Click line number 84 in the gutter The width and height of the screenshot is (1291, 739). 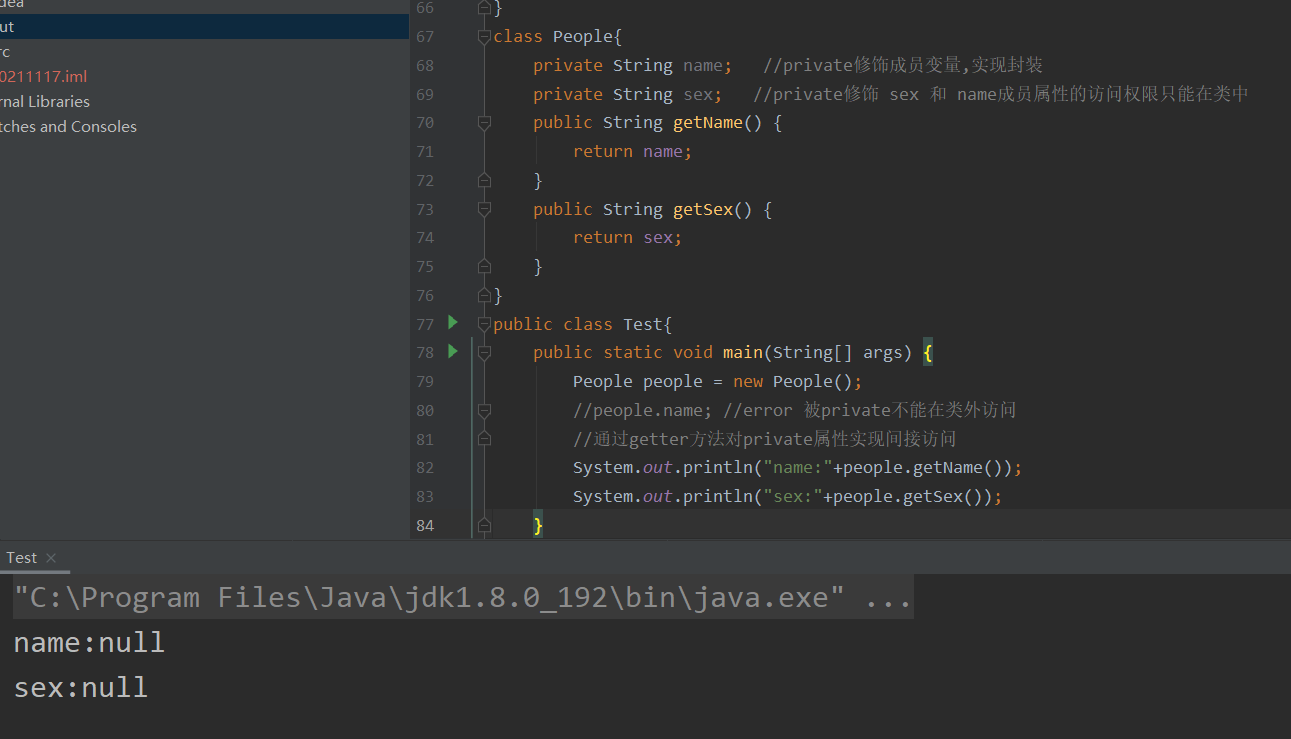(424, 525)
